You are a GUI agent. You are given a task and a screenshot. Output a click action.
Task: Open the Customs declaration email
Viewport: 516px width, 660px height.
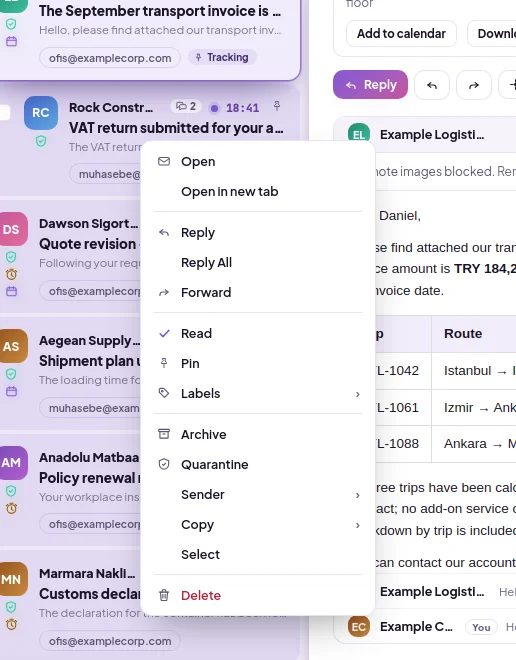(89, 594)
